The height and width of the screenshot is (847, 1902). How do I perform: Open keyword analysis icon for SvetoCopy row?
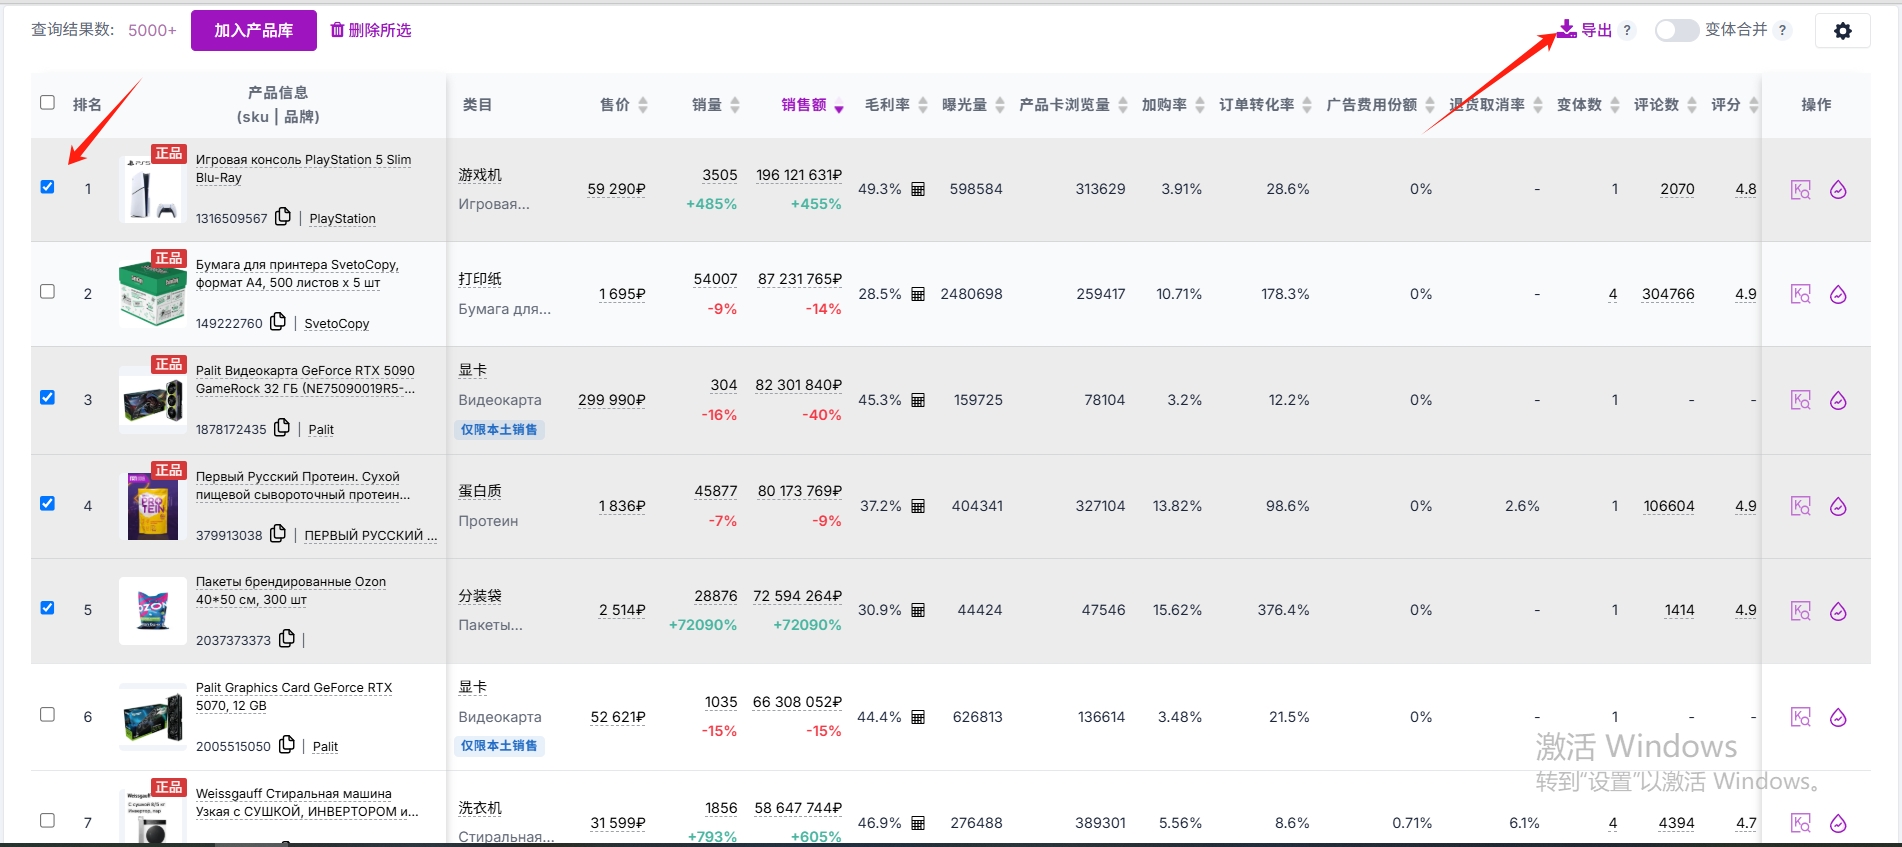click(x=1801, y=295)
